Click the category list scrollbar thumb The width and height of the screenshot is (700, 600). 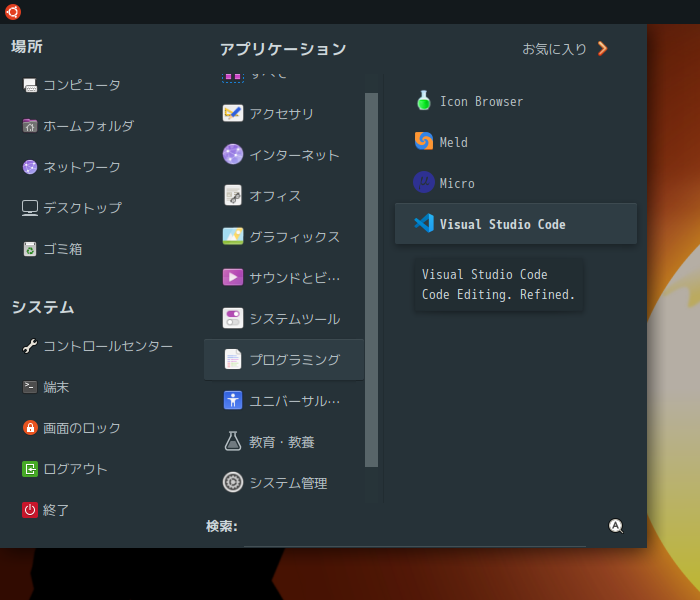pos(371,280)
